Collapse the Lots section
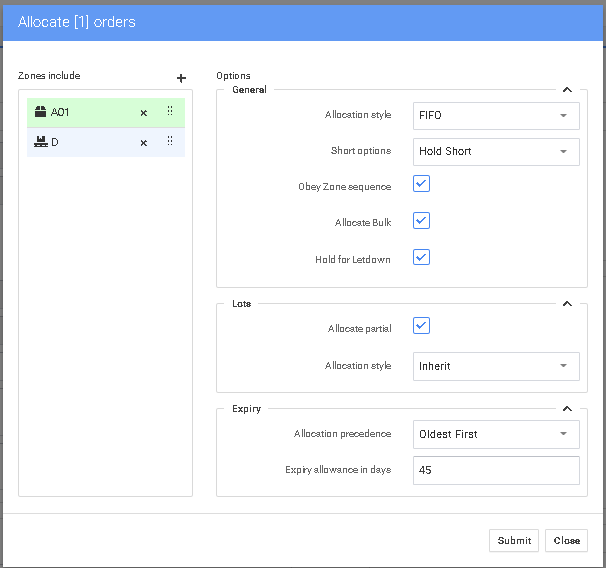 click(x=567, y=304)
